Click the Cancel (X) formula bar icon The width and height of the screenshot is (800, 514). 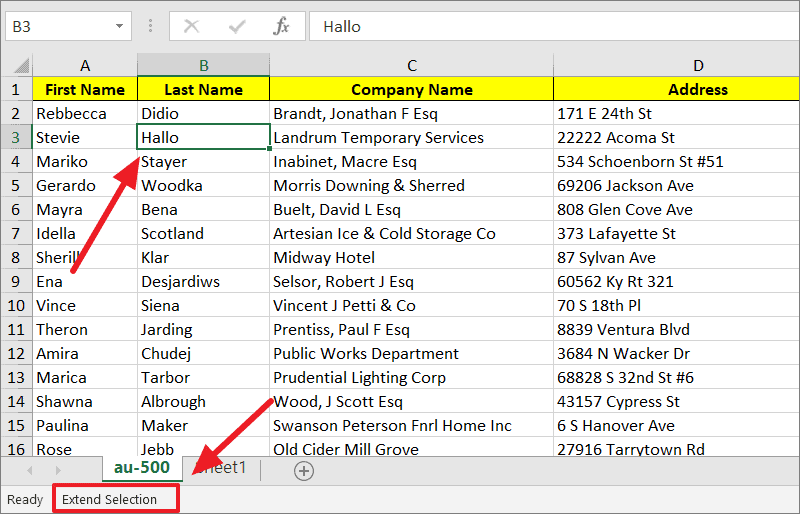(191, 26)
